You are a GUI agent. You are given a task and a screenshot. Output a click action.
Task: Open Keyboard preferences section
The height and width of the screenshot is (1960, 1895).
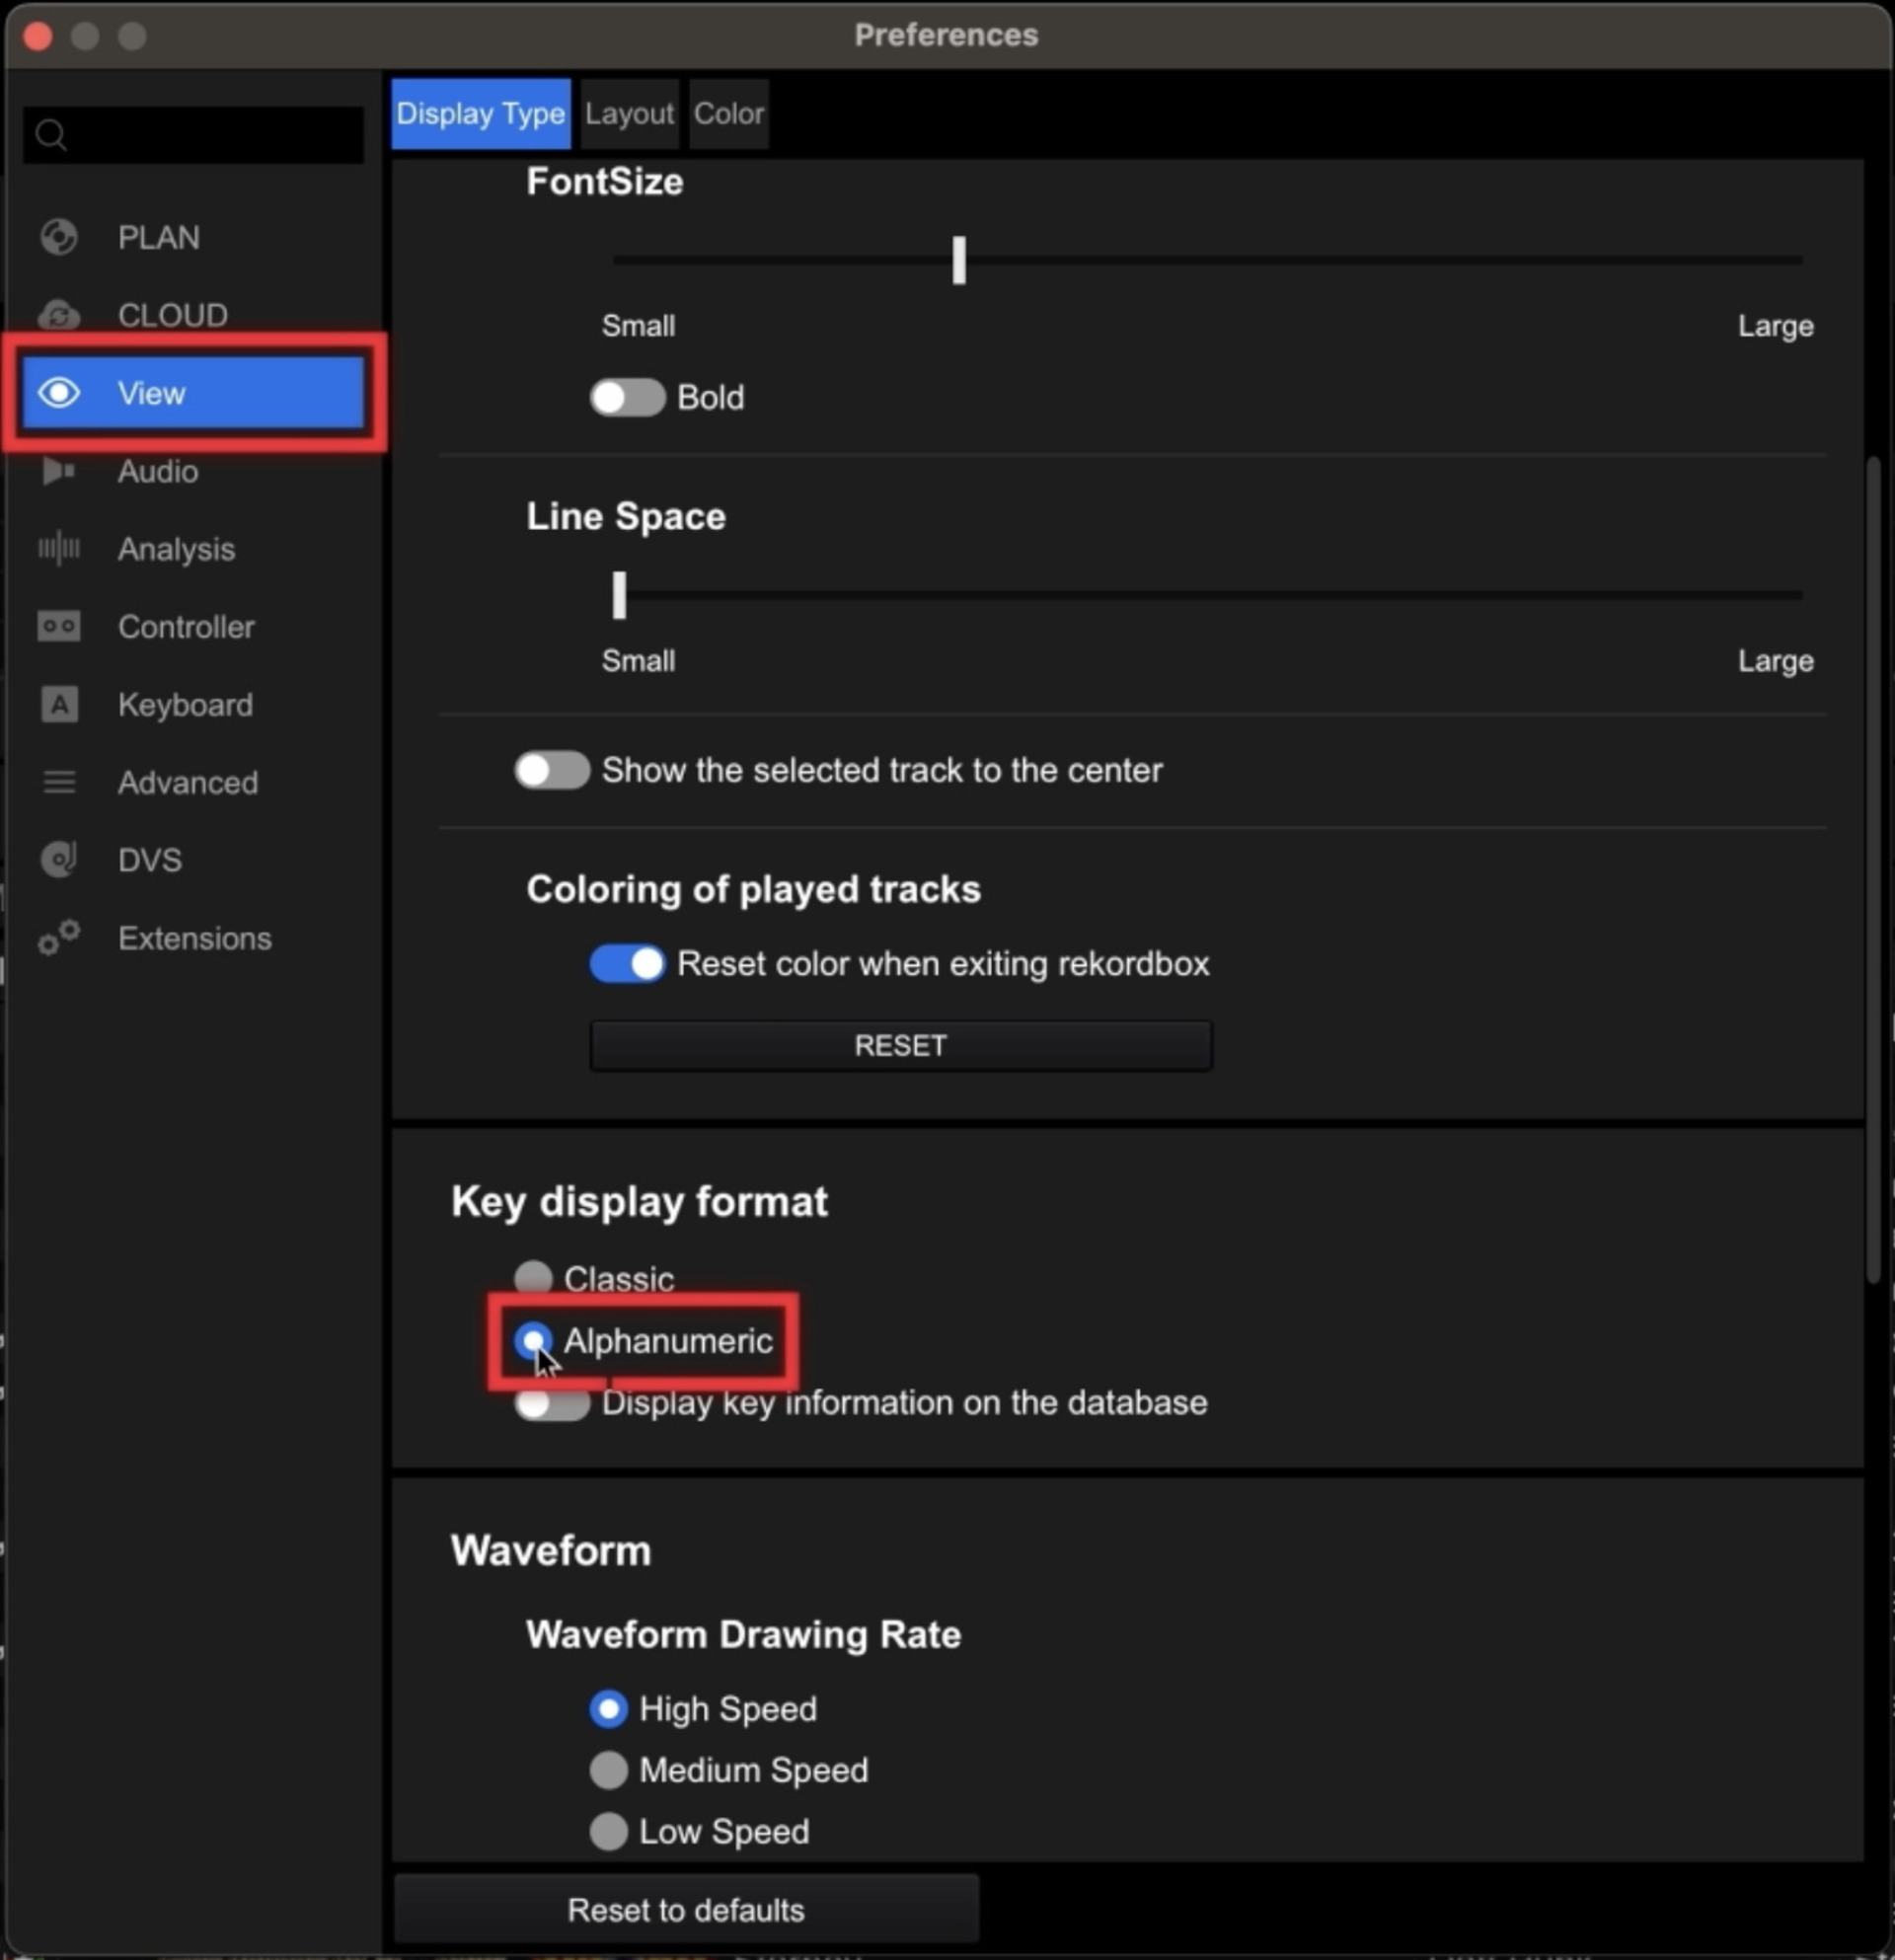(x=185, y=704)
